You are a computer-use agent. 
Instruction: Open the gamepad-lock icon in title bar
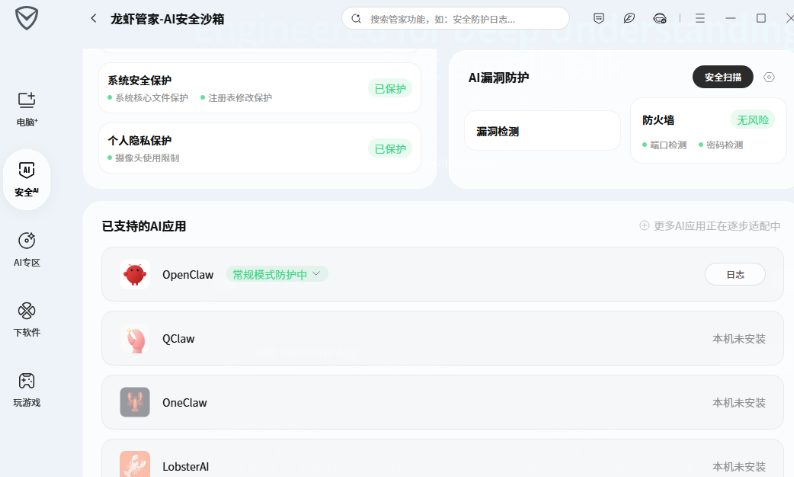tap(659, 18)
